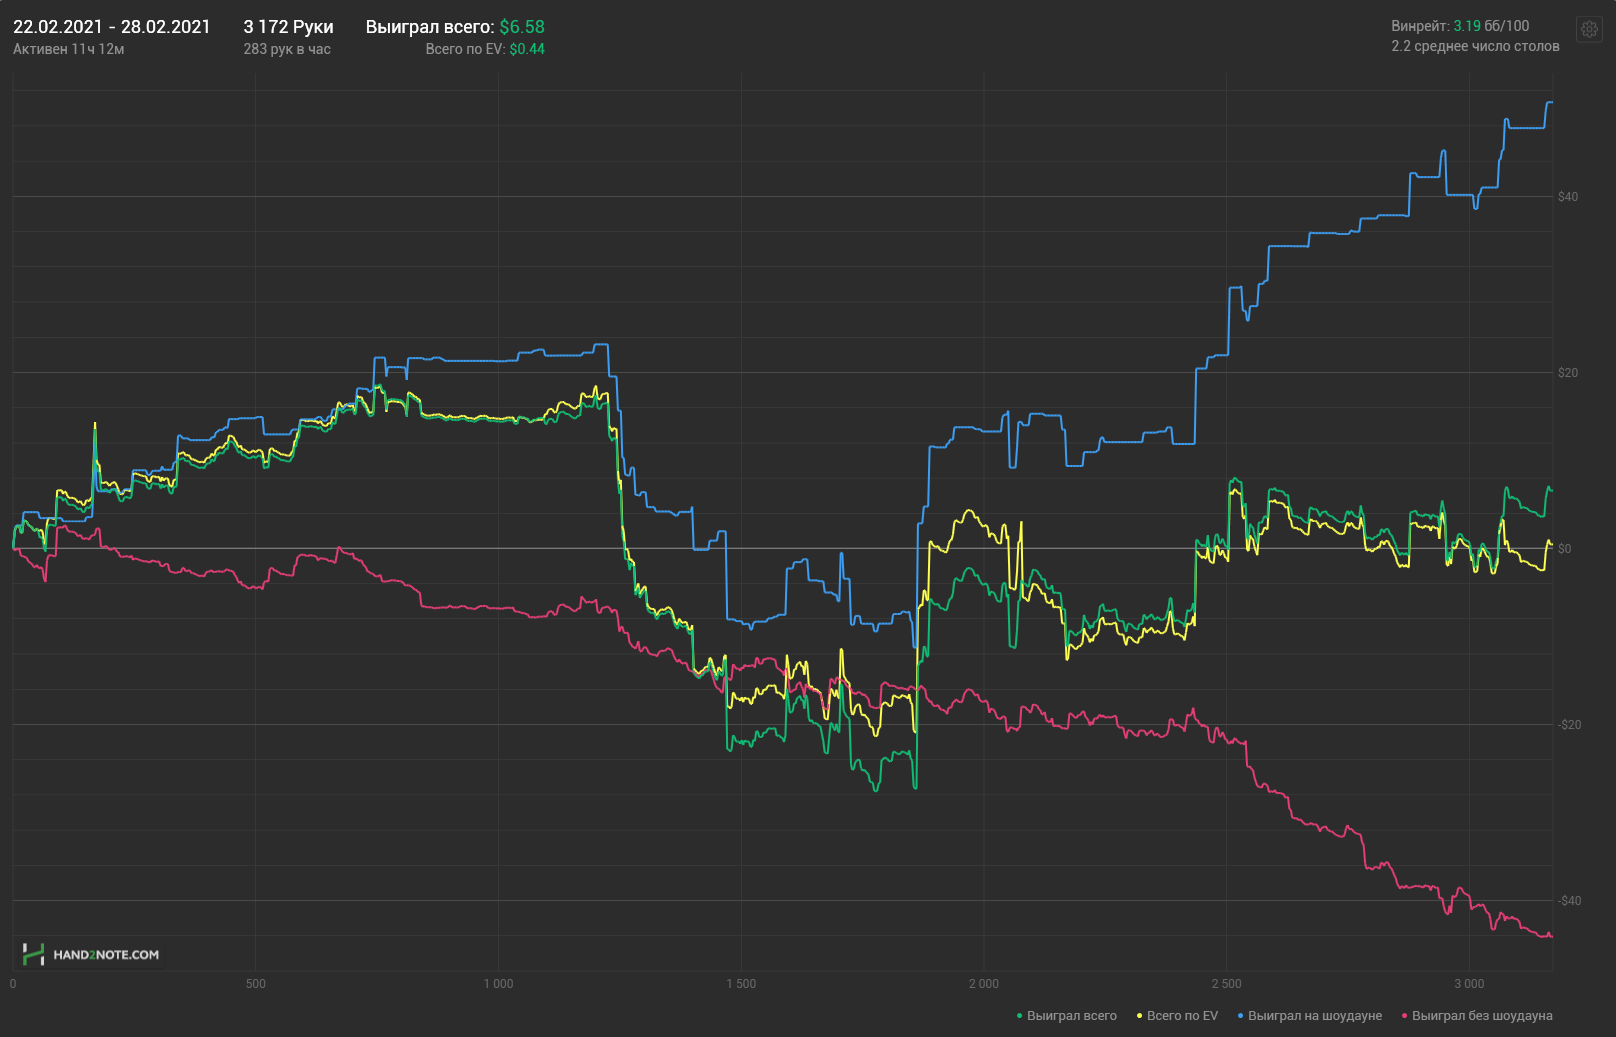Viewport: 1616px width, 1037px height.
Task: Click the Винрейт 3.19 бб/100 stat
Action: (1460, 26)
